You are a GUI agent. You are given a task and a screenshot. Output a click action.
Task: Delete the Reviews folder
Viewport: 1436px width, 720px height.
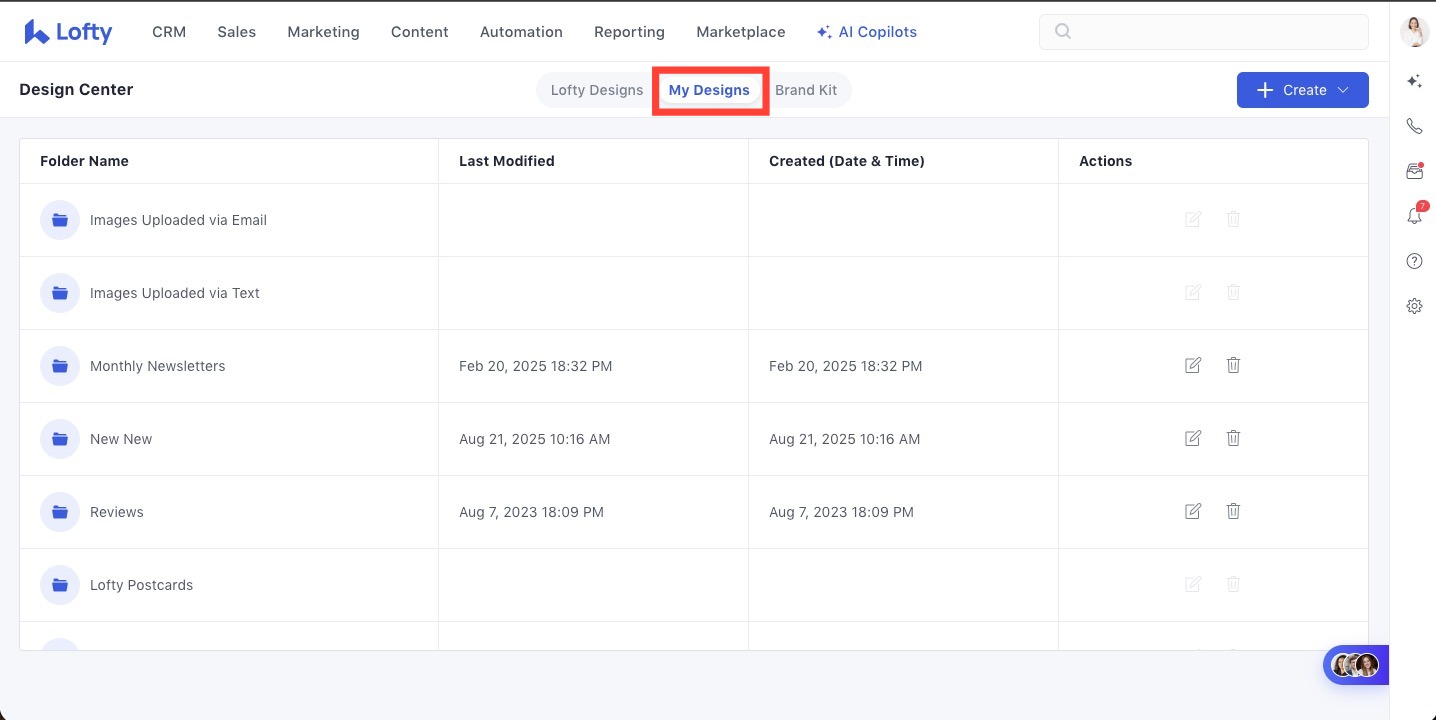1233,511
